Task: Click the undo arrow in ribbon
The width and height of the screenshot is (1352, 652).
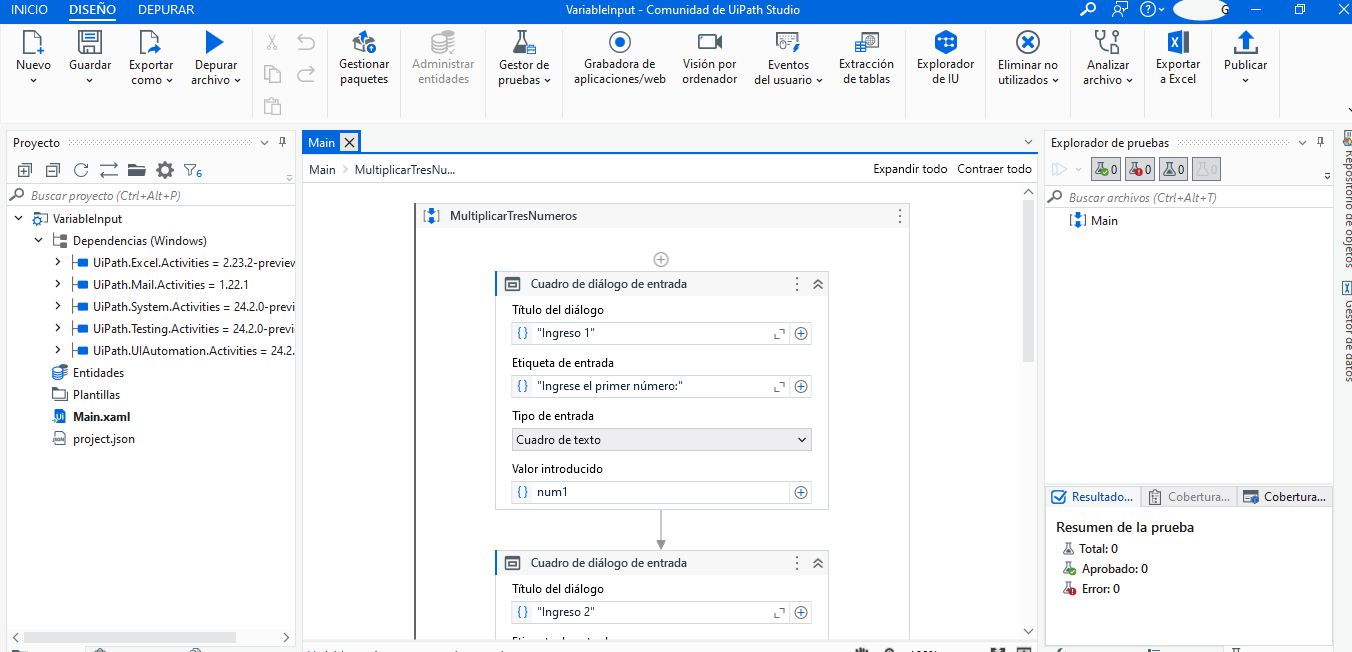Action: pyautogui.click(x=306, y=42)
